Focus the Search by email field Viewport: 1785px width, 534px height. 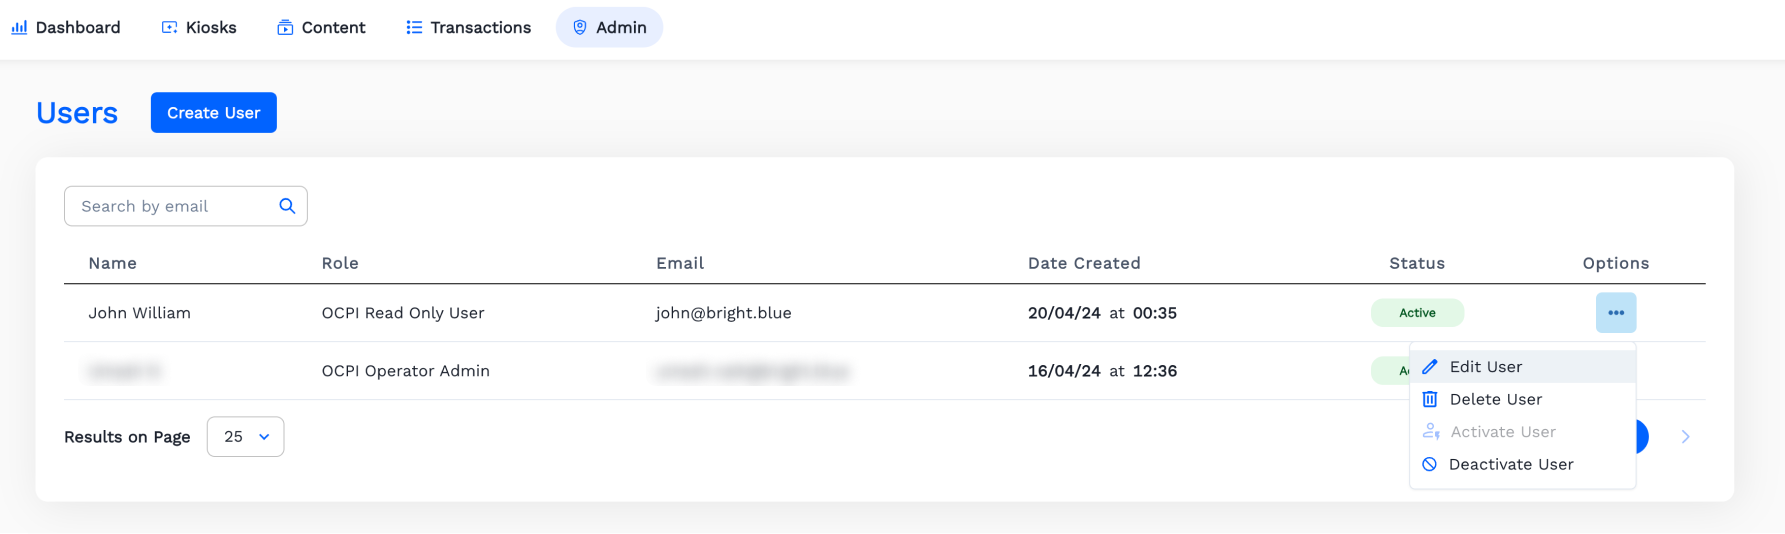click(x=172, y=206)
